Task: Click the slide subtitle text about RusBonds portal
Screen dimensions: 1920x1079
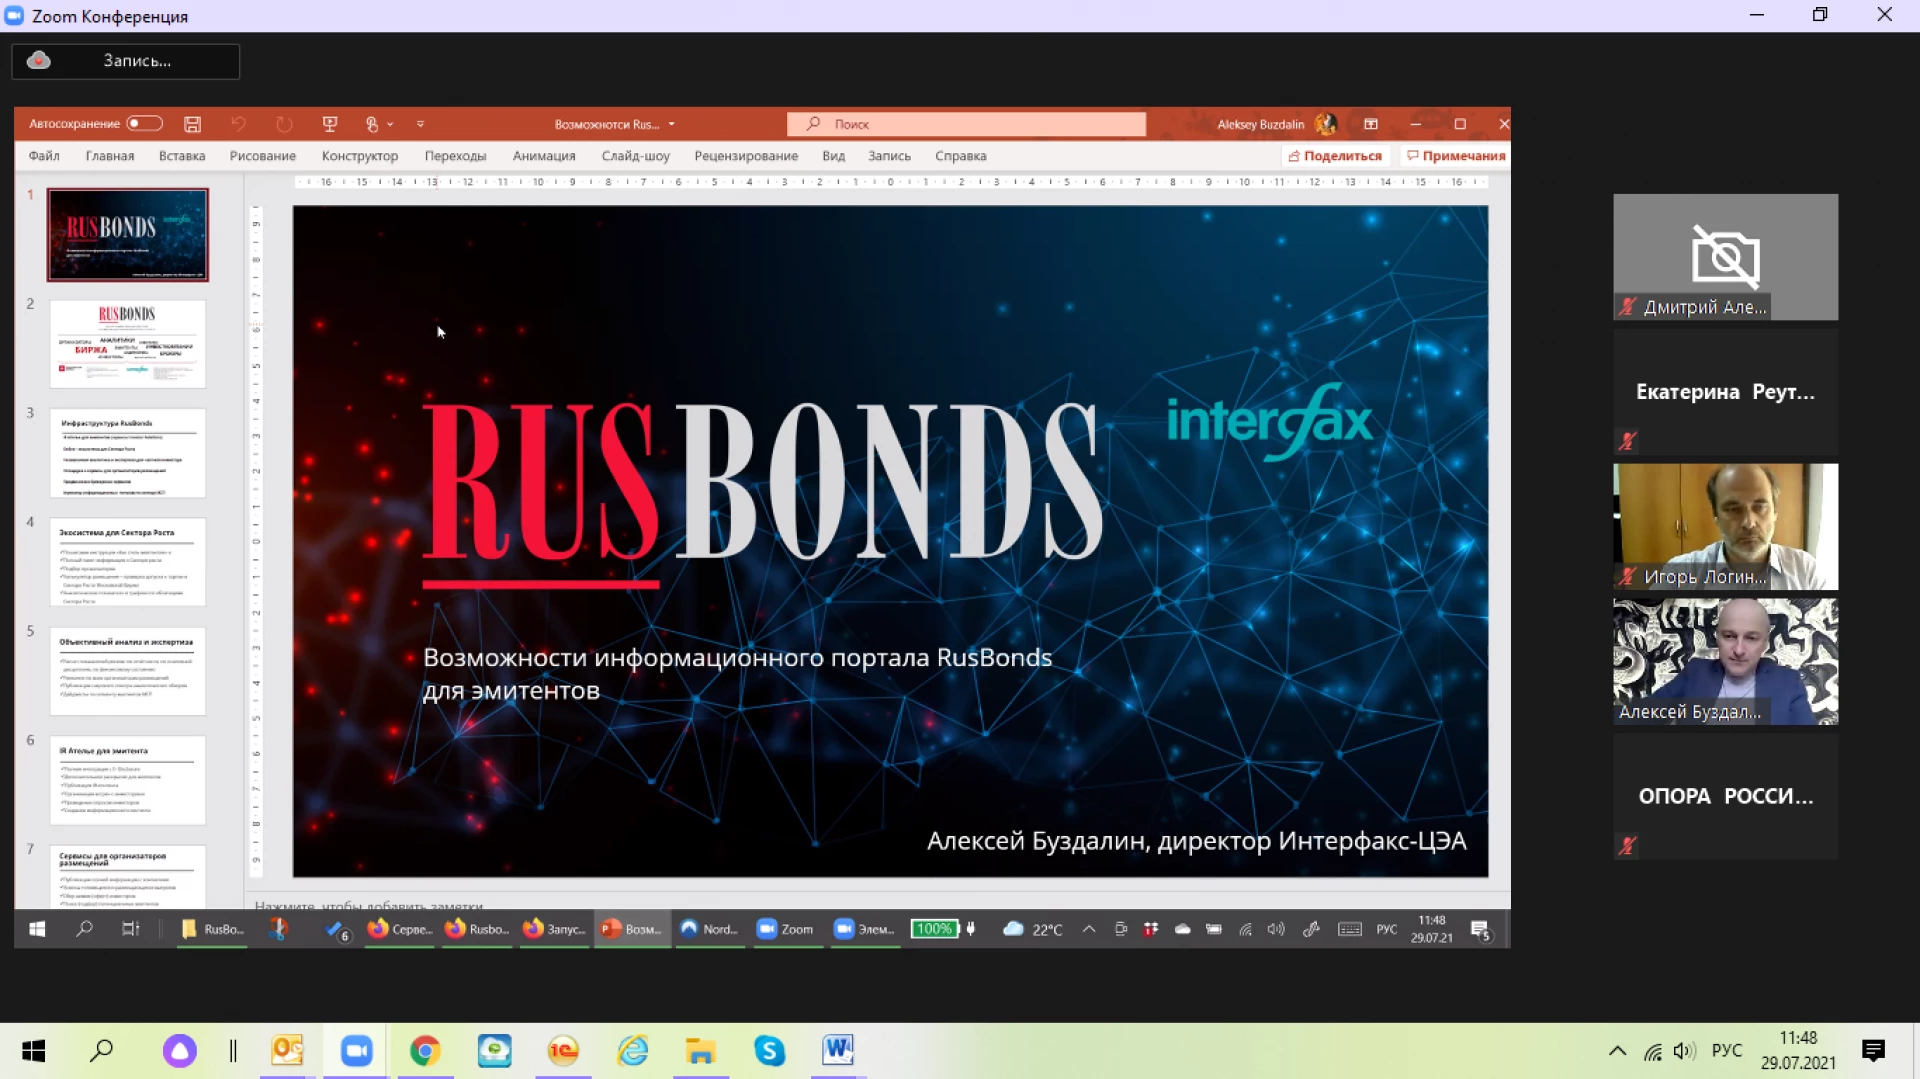Action: tap(737, 674)
